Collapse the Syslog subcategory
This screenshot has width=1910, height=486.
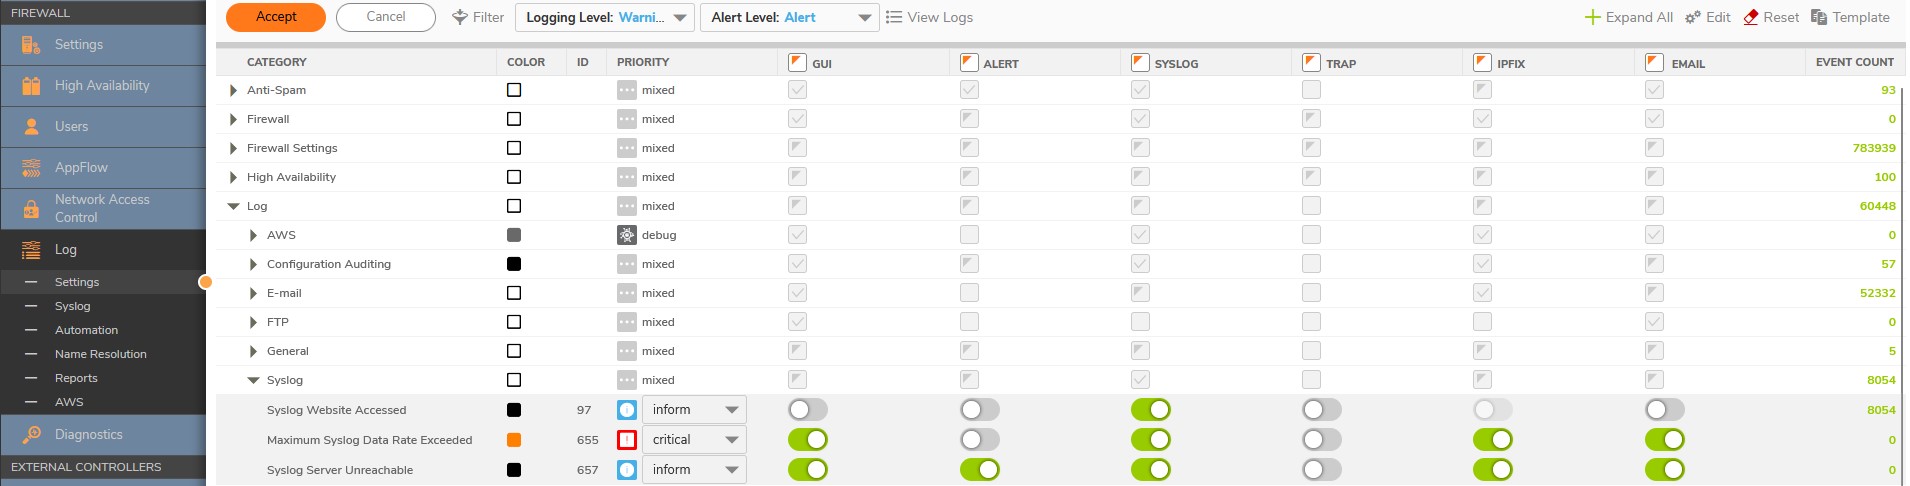(253, 380)
